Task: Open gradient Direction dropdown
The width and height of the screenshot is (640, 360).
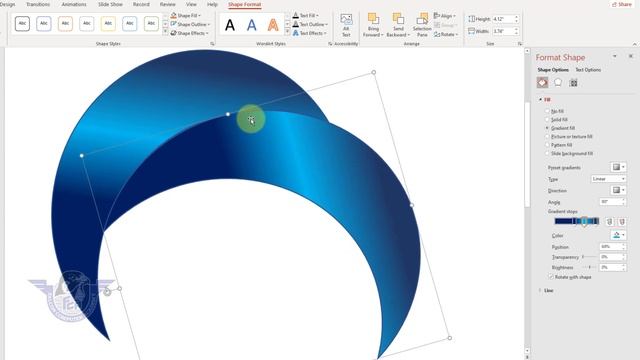Action: point(618,190)
